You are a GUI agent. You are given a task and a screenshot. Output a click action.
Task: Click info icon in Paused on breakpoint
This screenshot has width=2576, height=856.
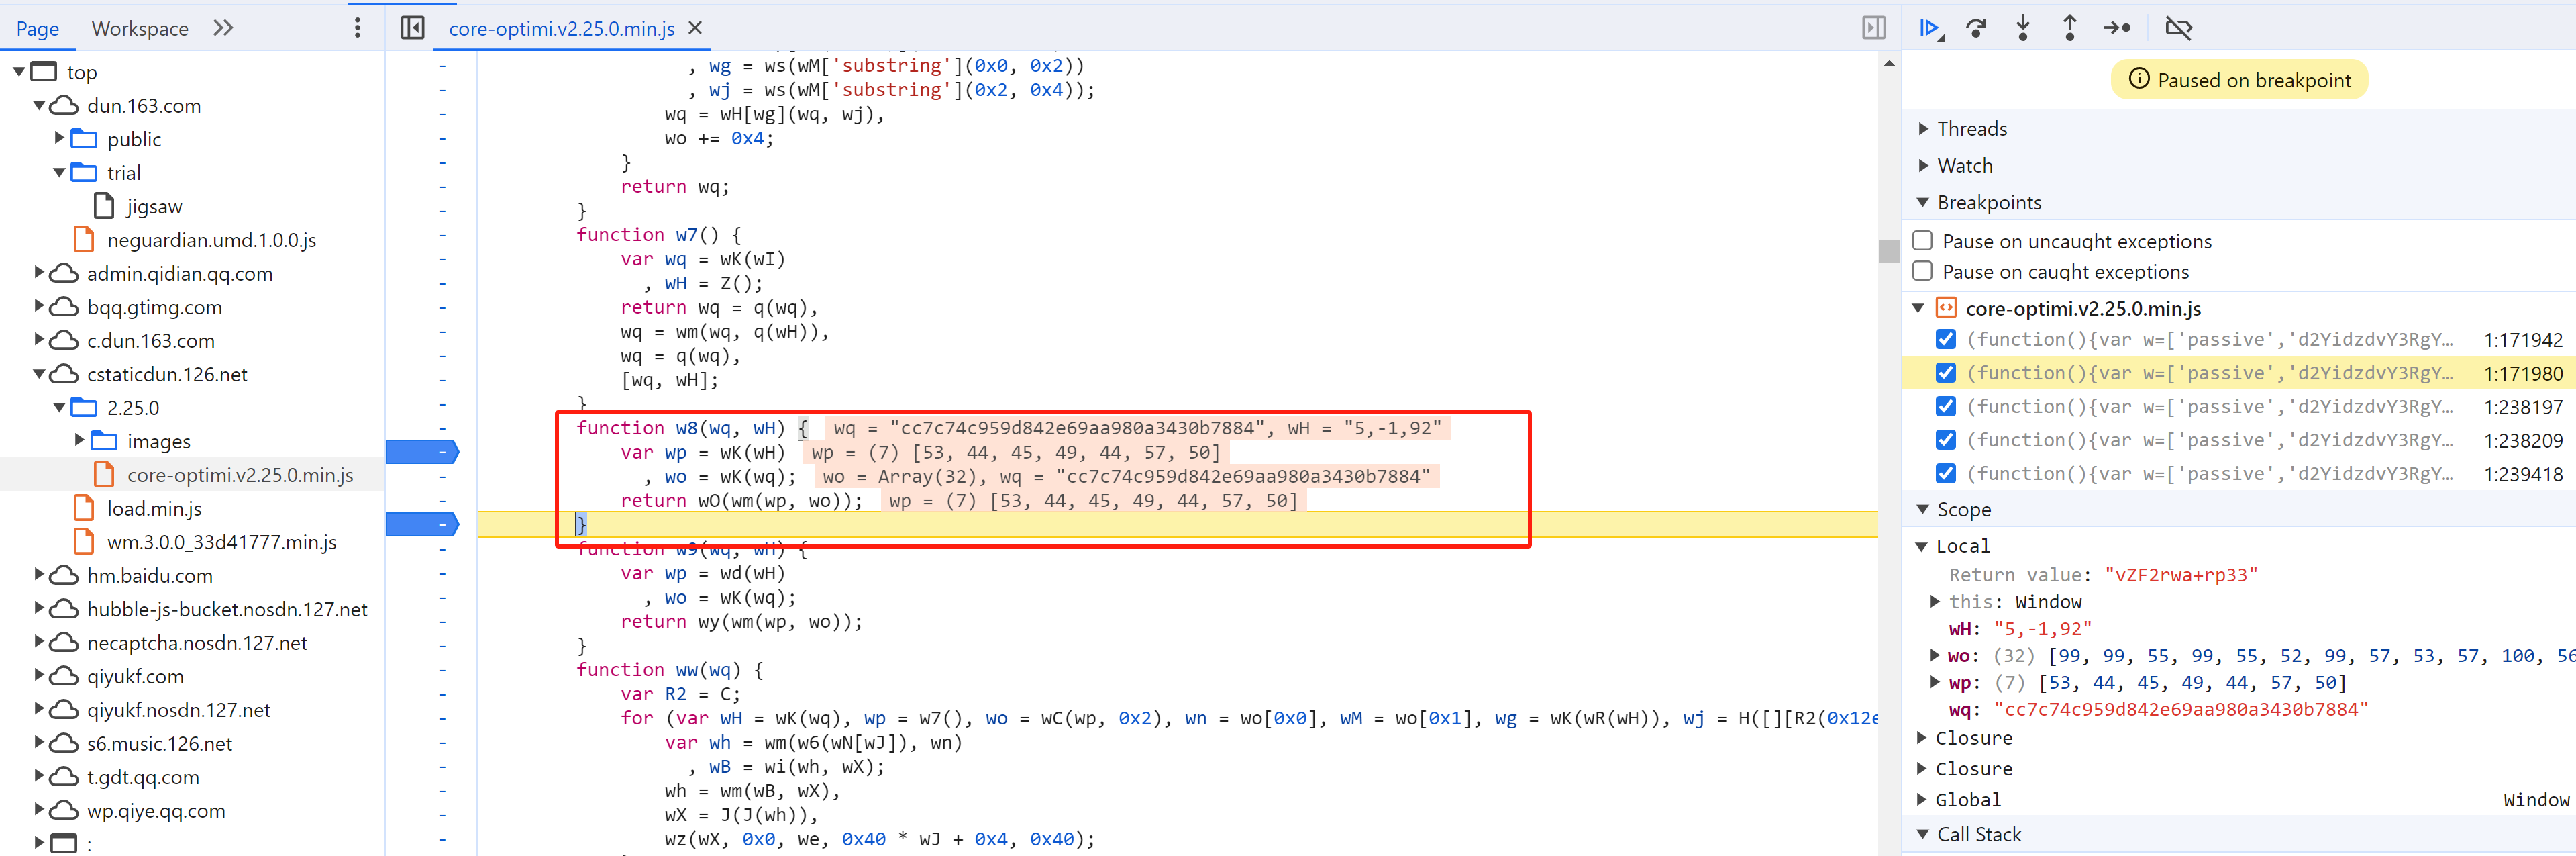(2138, 79)
